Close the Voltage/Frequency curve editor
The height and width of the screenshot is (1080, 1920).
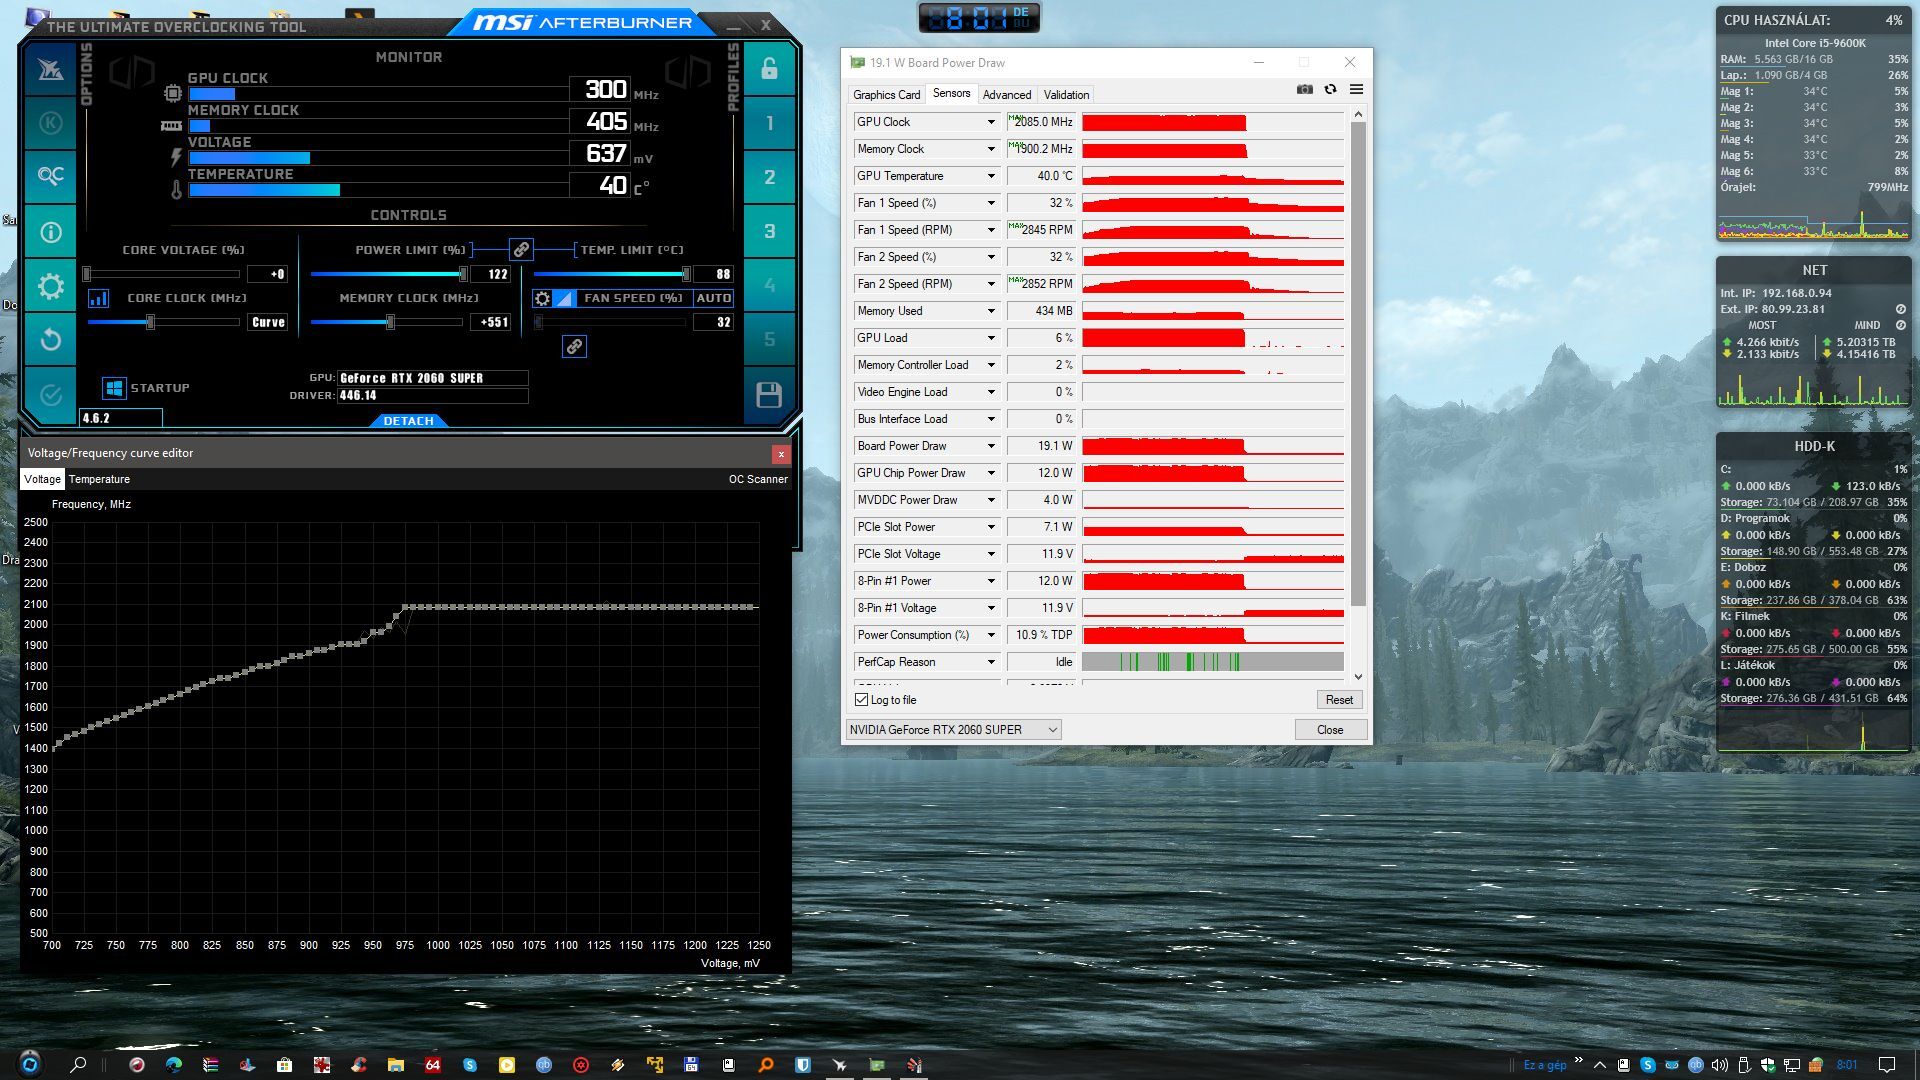[781, 454]
